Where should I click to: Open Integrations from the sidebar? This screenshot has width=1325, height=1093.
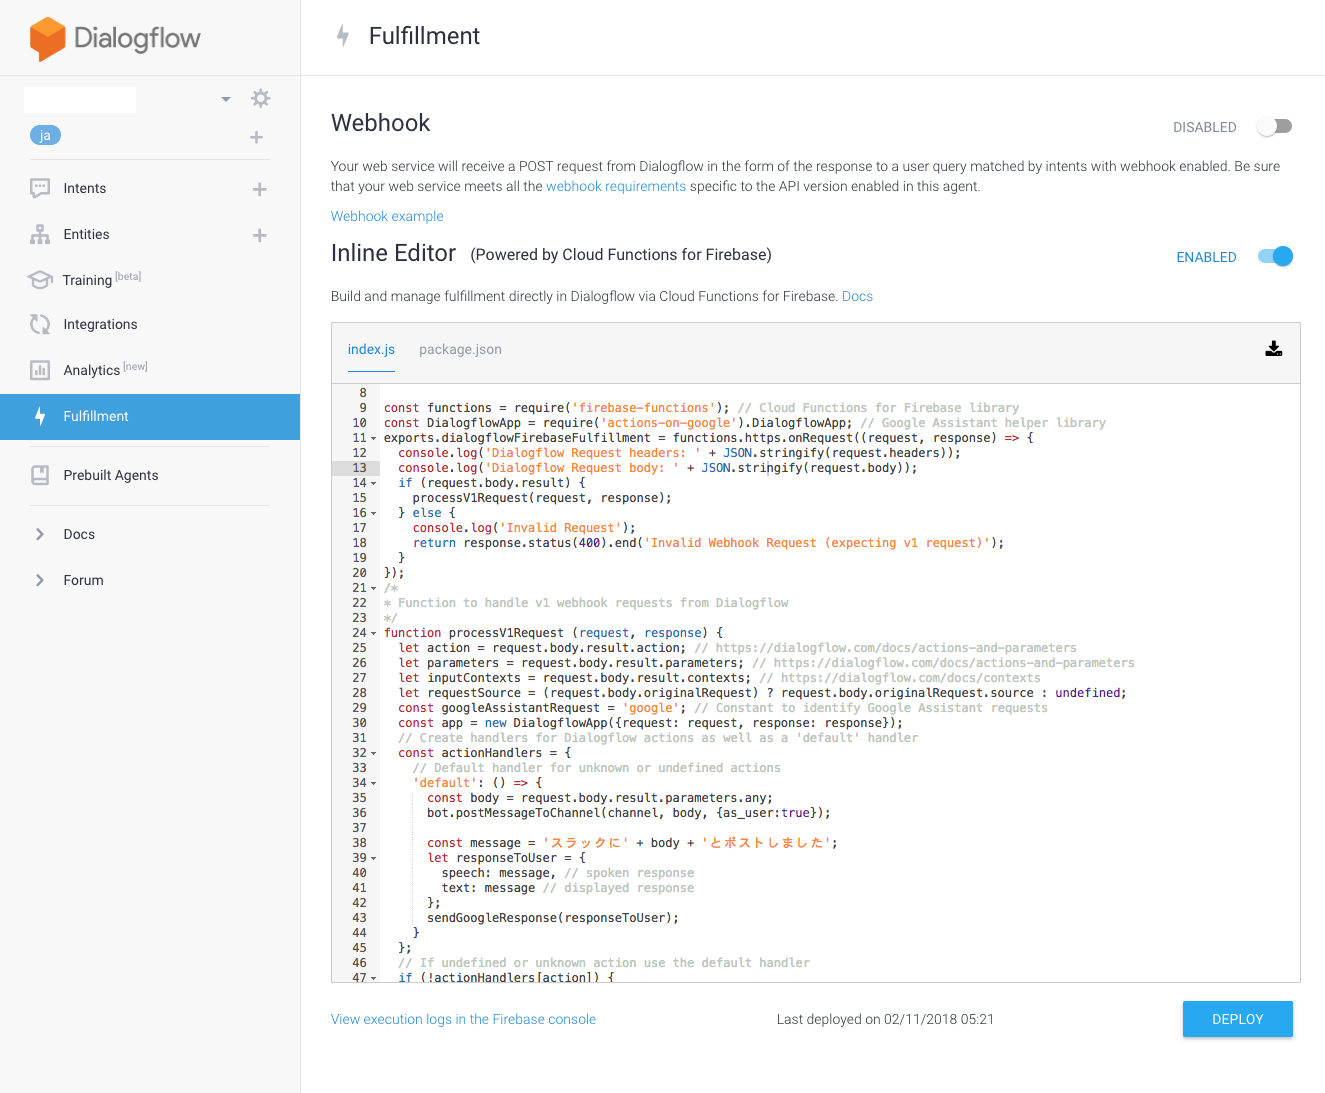tap(100, 324)
